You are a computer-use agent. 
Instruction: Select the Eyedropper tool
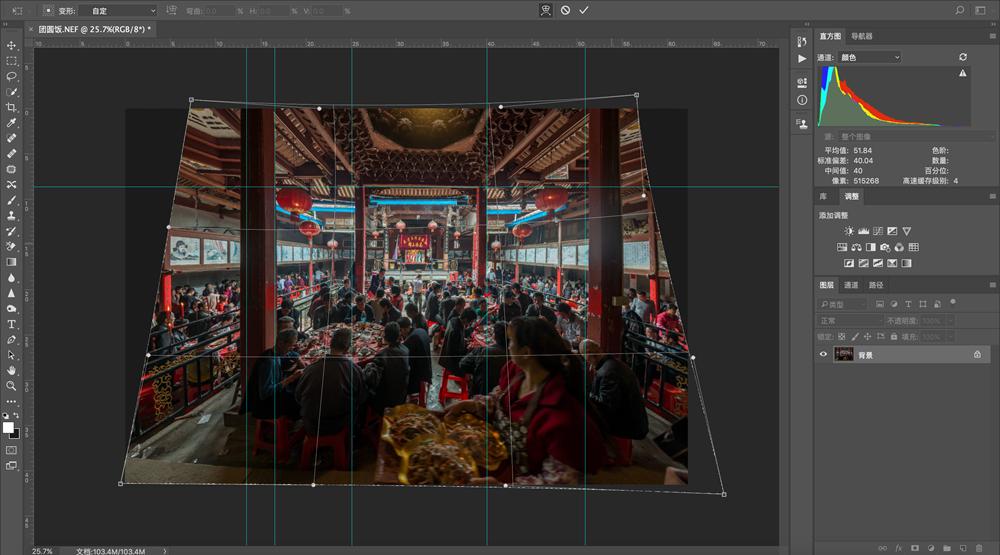[11, 123]
